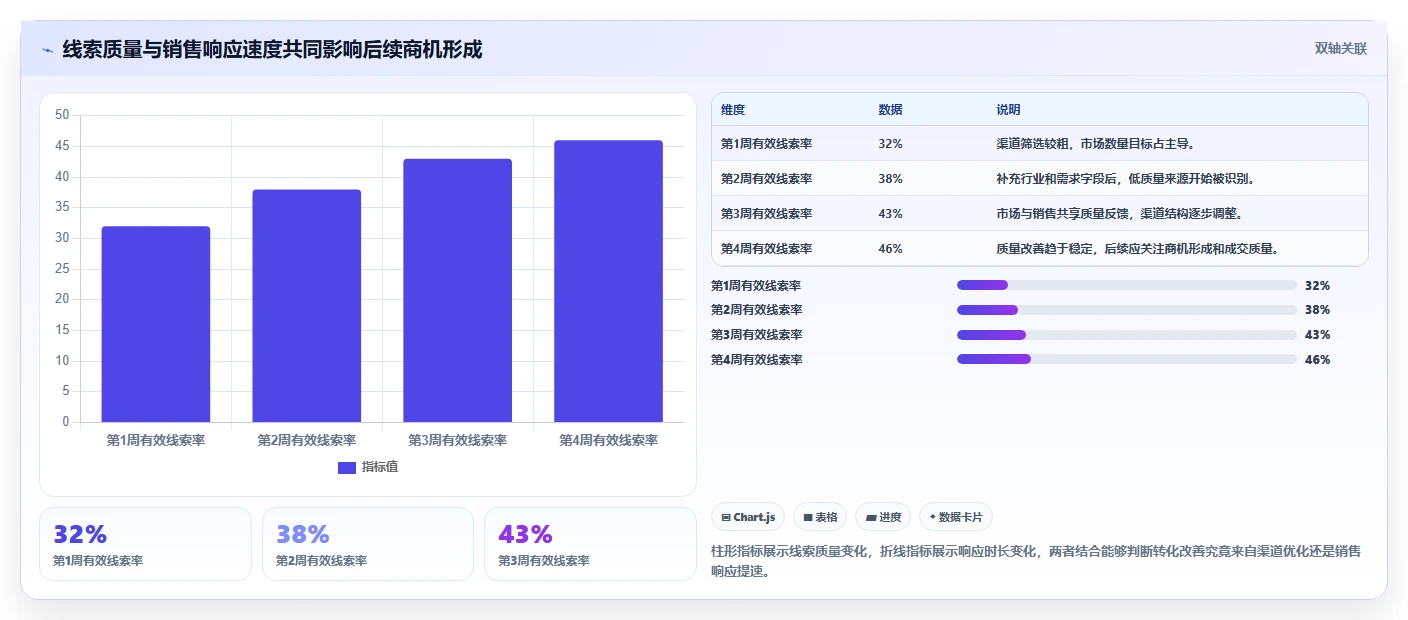Click the 第2周有效线索率 bar in chart
The height and width of the screenshot is (620, 1408).
pos(307,306)
